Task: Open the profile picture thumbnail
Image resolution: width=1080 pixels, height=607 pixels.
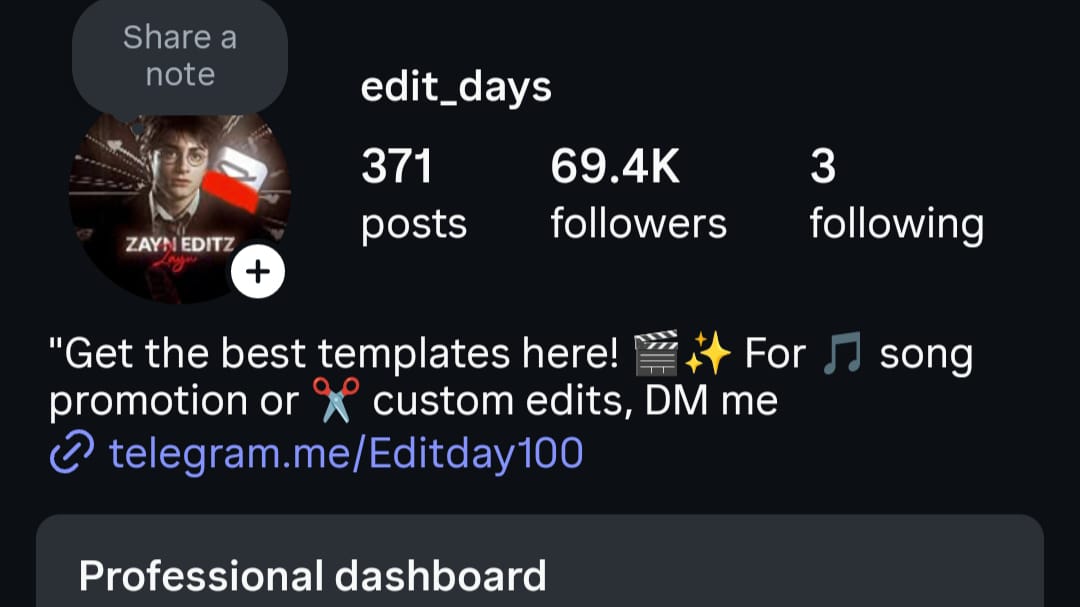Action: (x=179, y=208)
